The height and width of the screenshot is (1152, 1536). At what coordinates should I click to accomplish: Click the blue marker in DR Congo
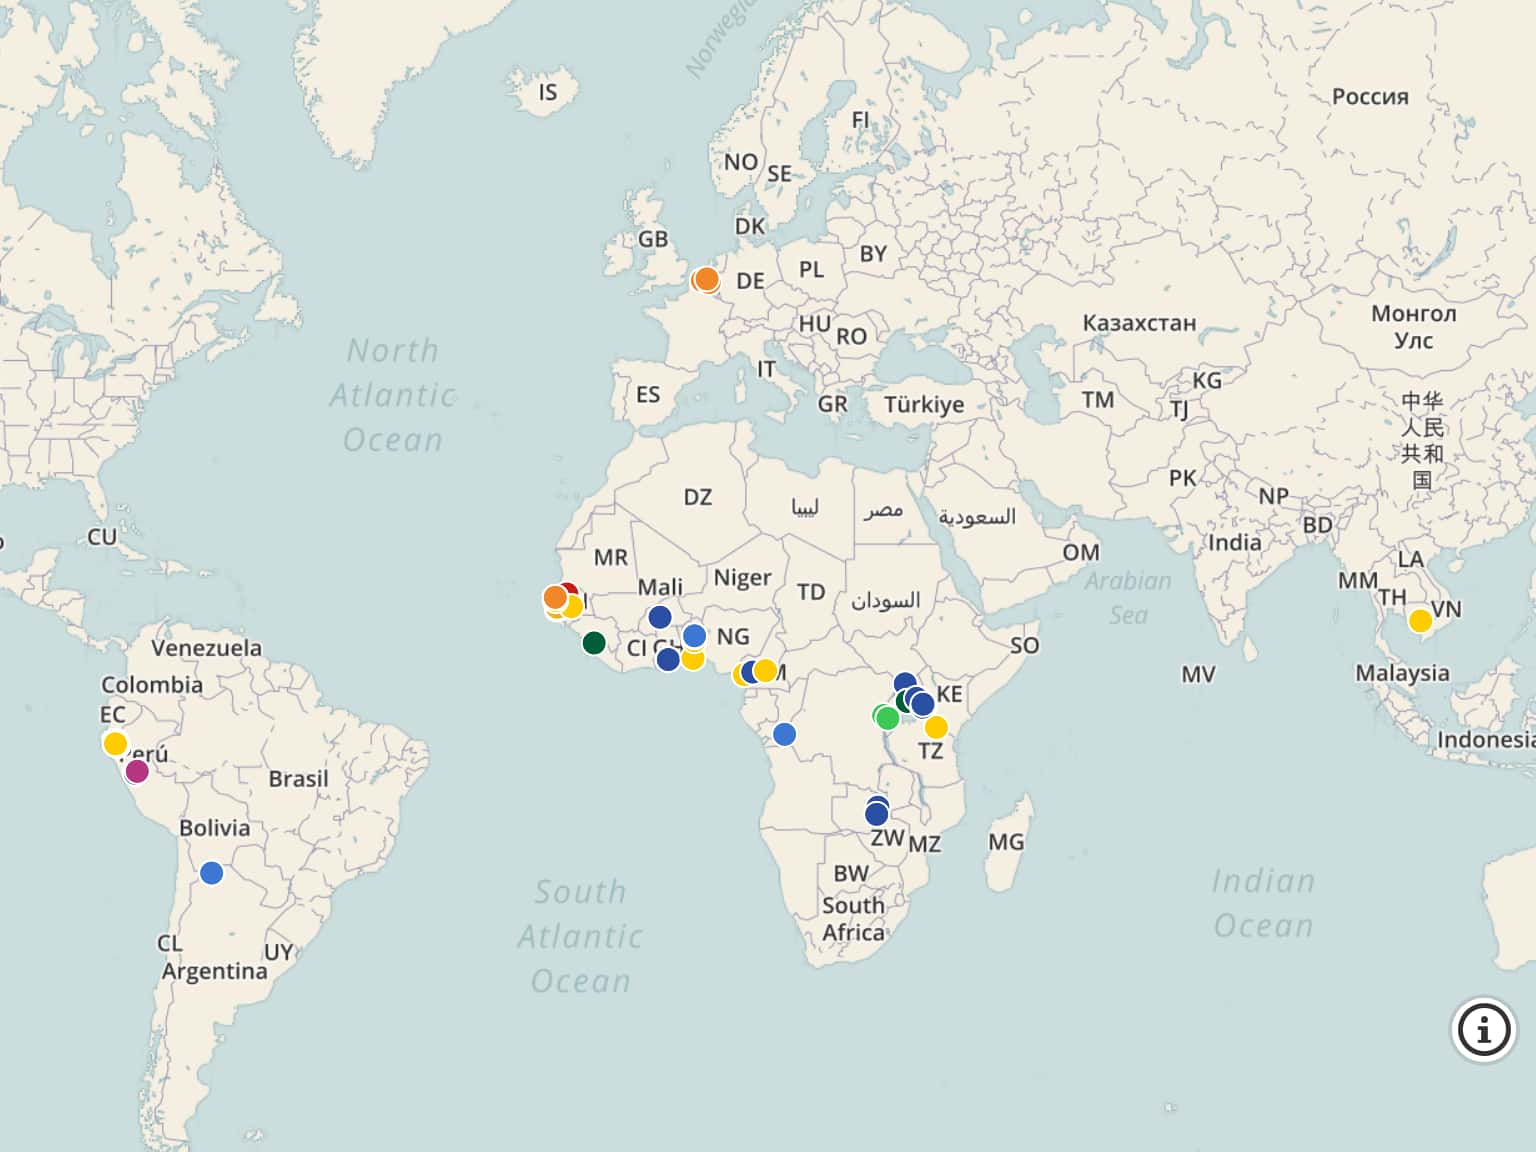click(787, 733)
